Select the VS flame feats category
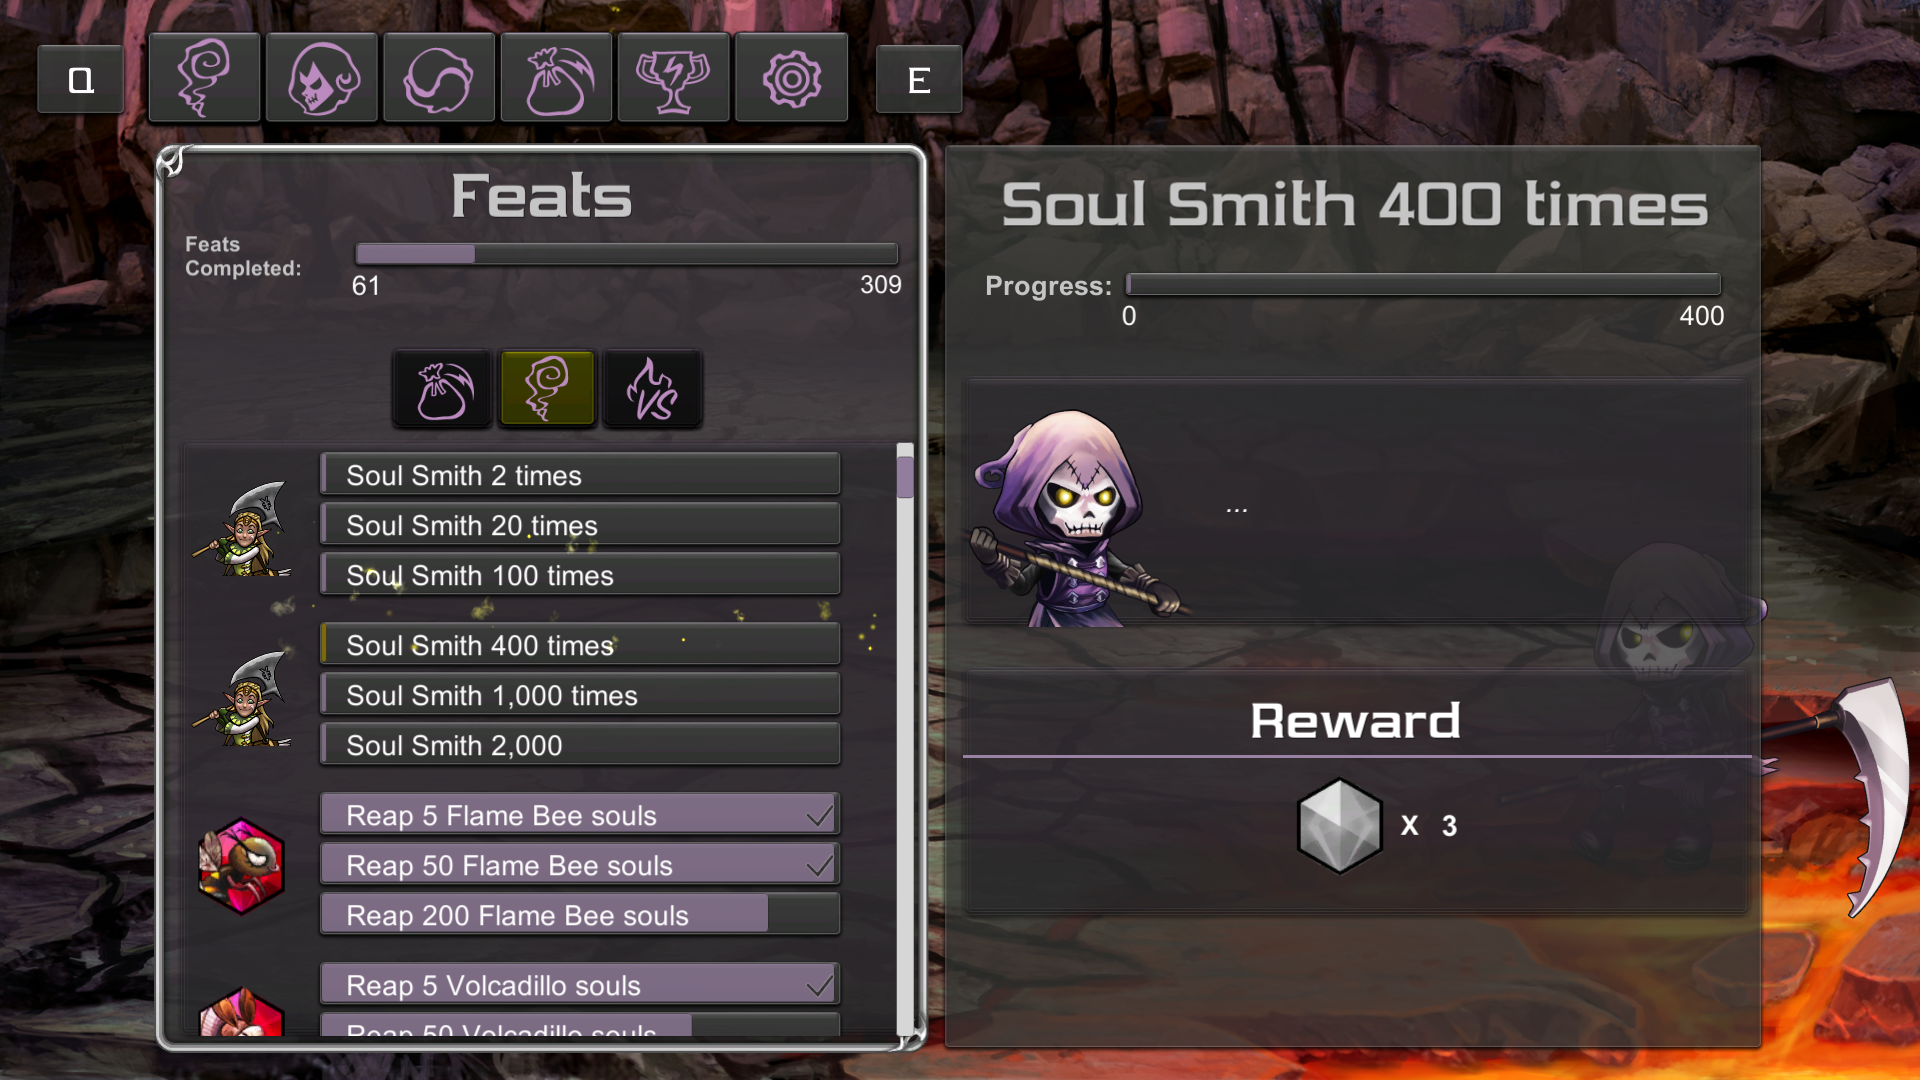 [x=652, y=389]
